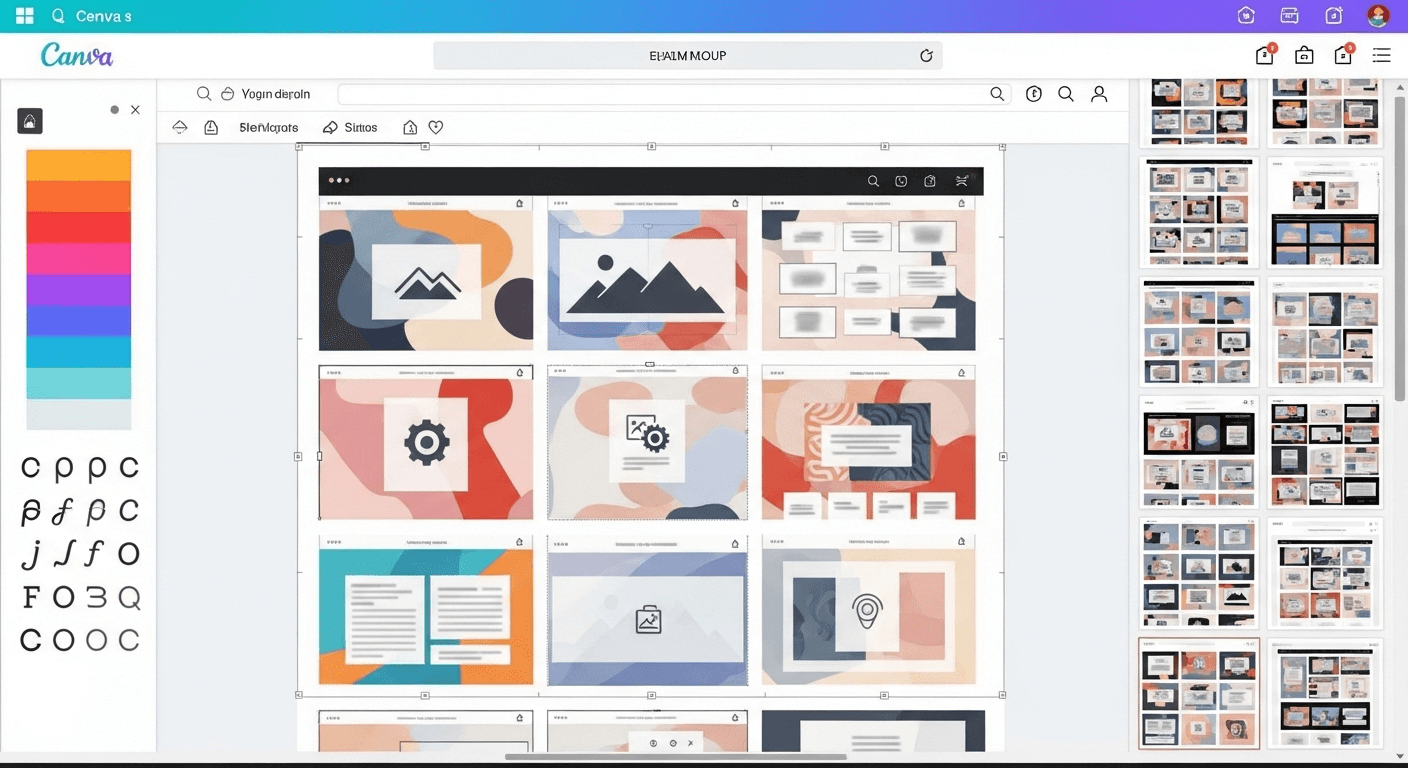Expand the three-dots menu in the dark canvas header
Viewport: 1408px width, 768px height.
click(339, 181)
